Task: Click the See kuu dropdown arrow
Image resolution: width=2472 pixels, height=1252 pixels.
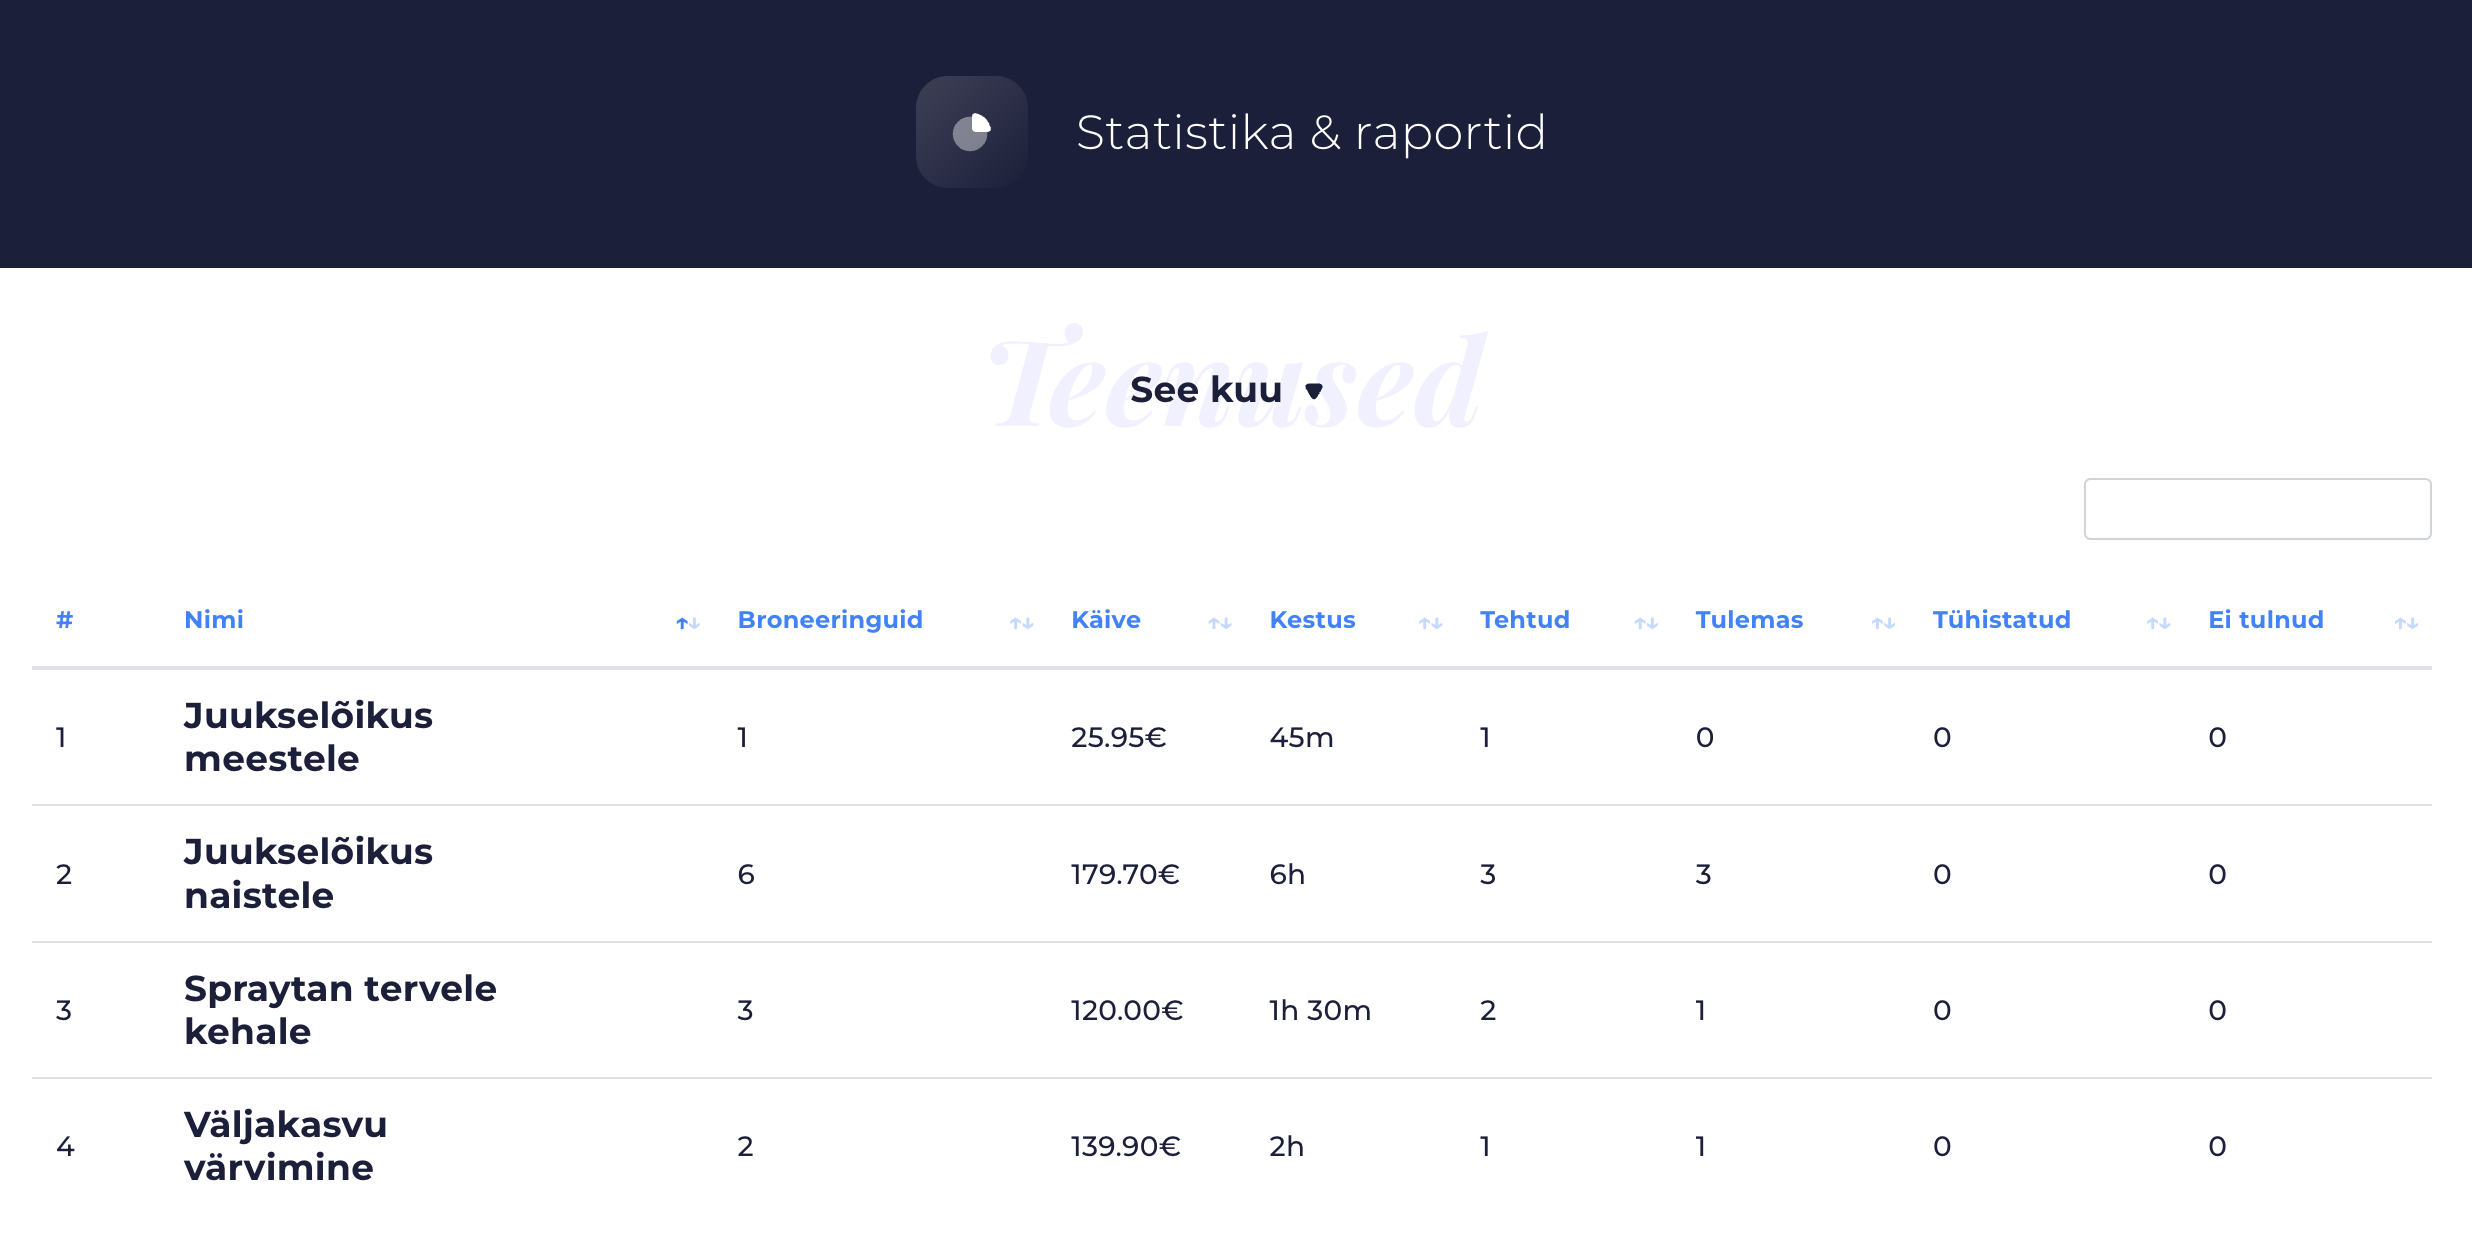Action: (1314, 391)
